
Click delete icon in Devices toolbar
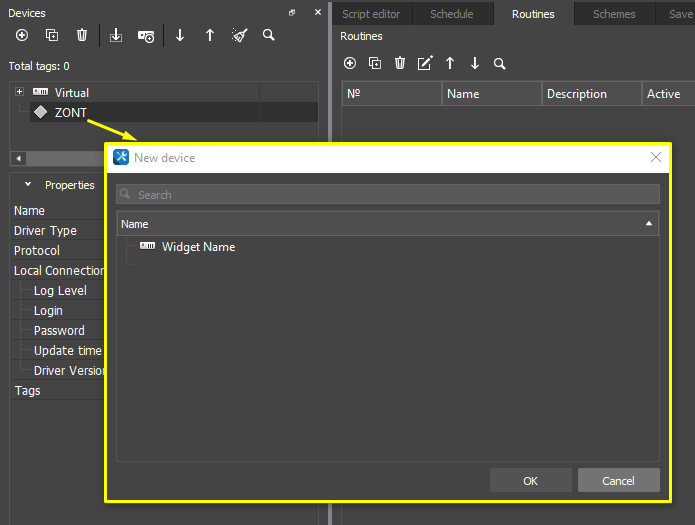tap(82, 35)
